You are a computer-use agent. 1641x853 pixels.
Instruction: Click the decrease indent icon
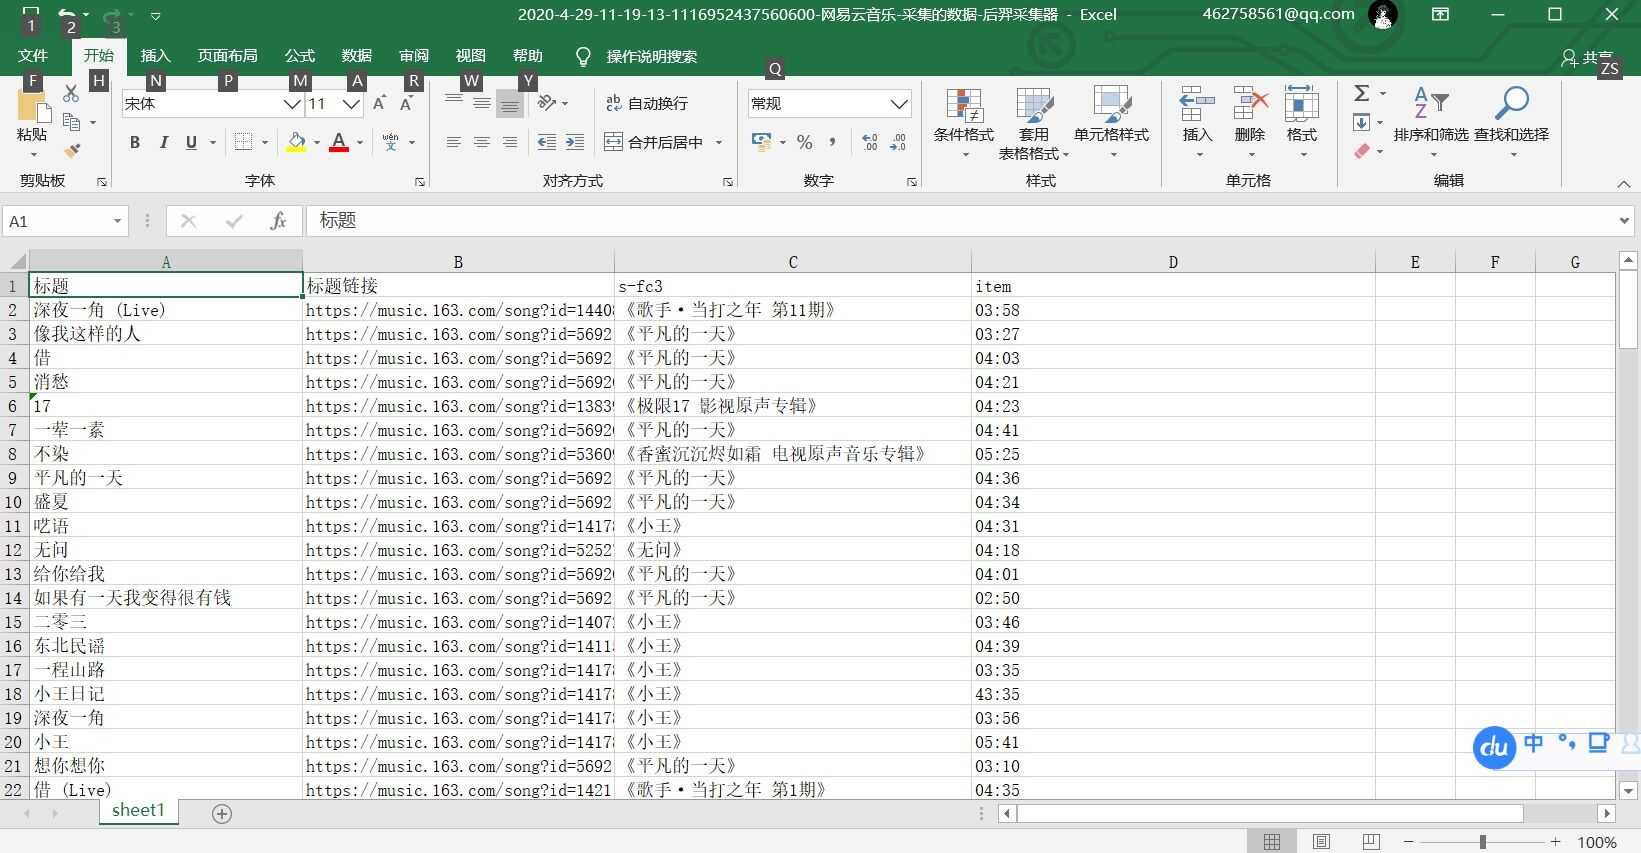[547, 143]
